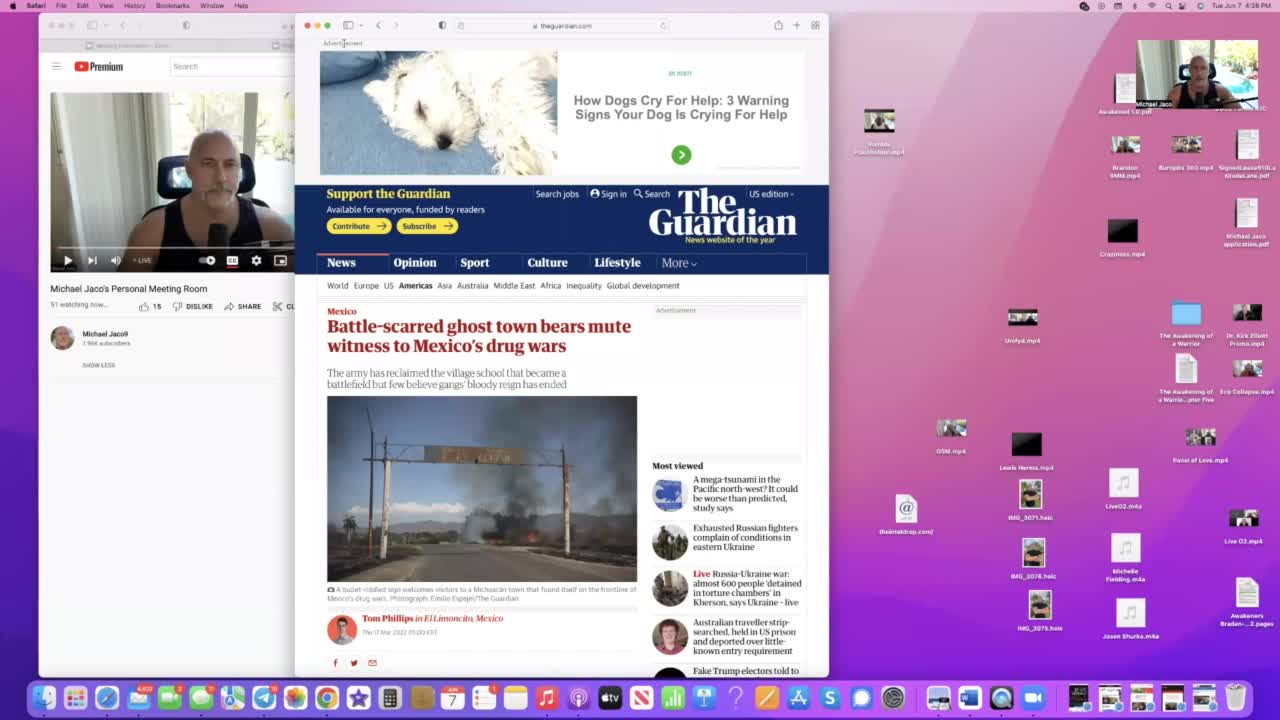Select the Lifestyle navigation tab
The width and height of the screenshot is (1280, 720).
[617, 263]
